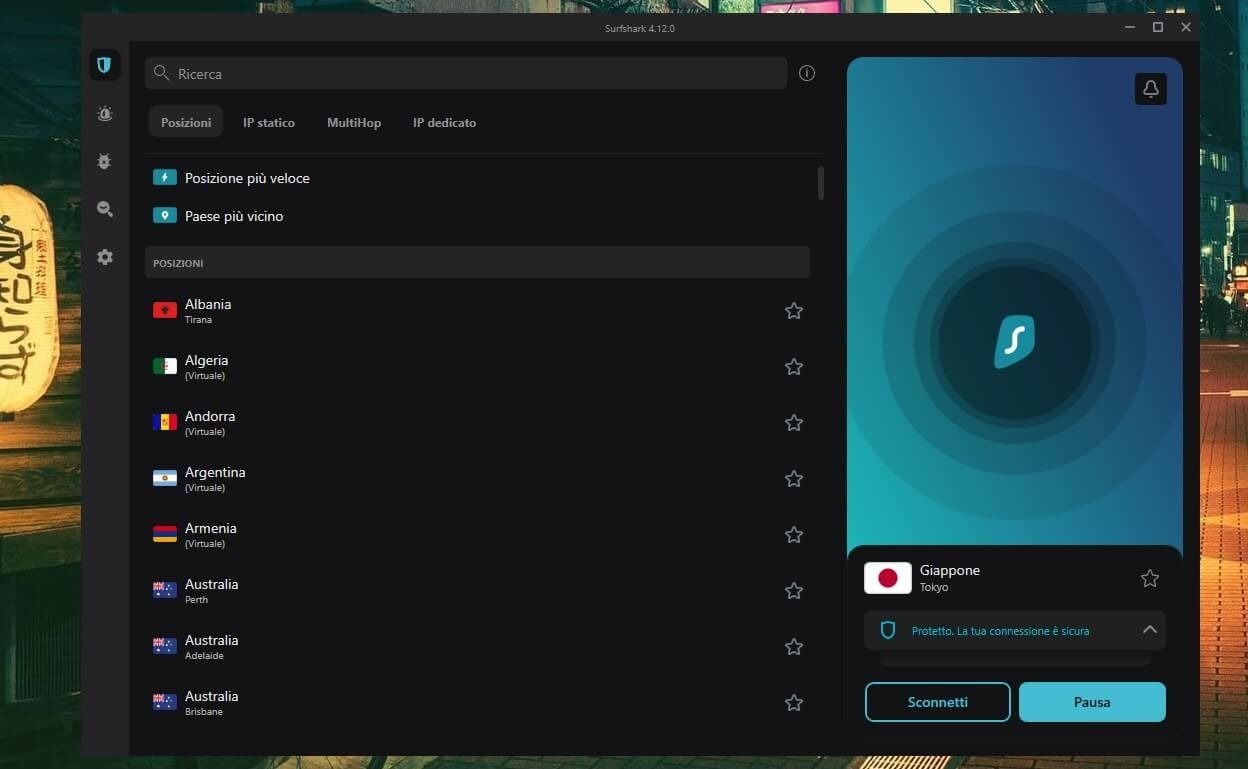Image resolution: width=1248 pixels, height=769 pixels.
Task: Connect to Andorra (Virtuale)
Action: [x=477, y=423]
